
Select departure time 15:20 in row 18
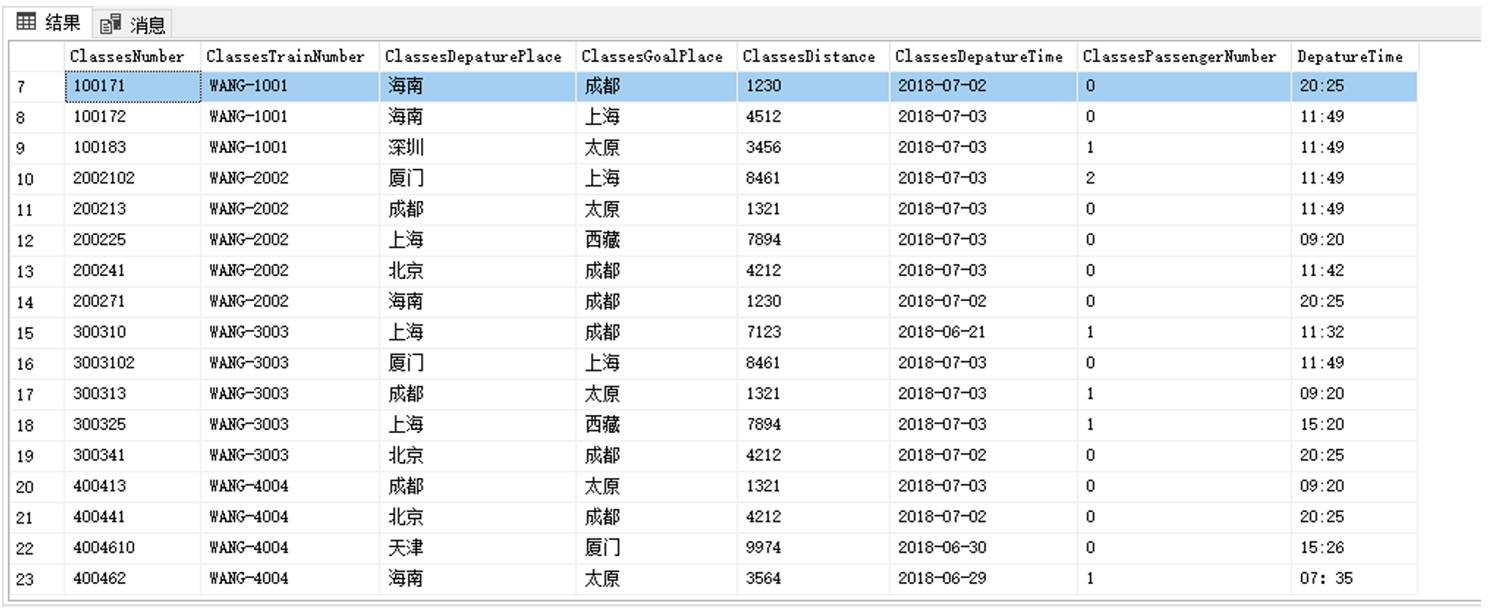(1354, 425)
